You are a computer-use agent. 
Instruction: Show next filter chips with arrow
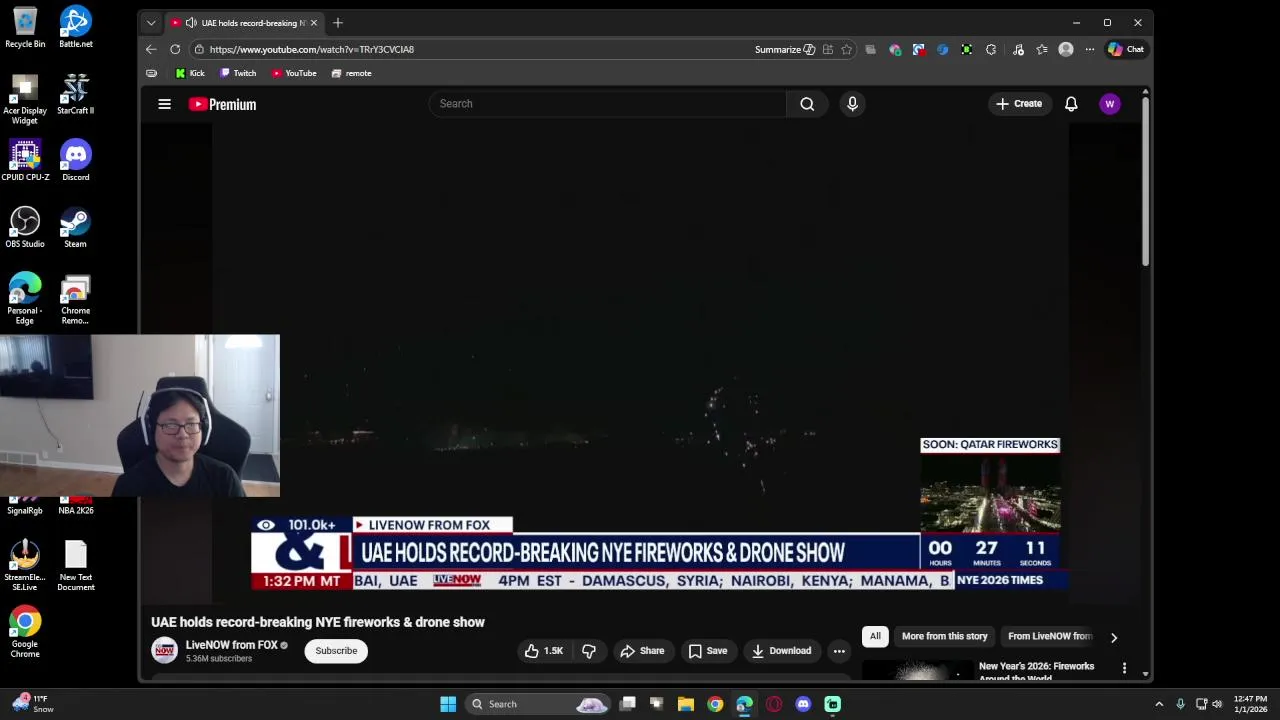coord(1113,637)
